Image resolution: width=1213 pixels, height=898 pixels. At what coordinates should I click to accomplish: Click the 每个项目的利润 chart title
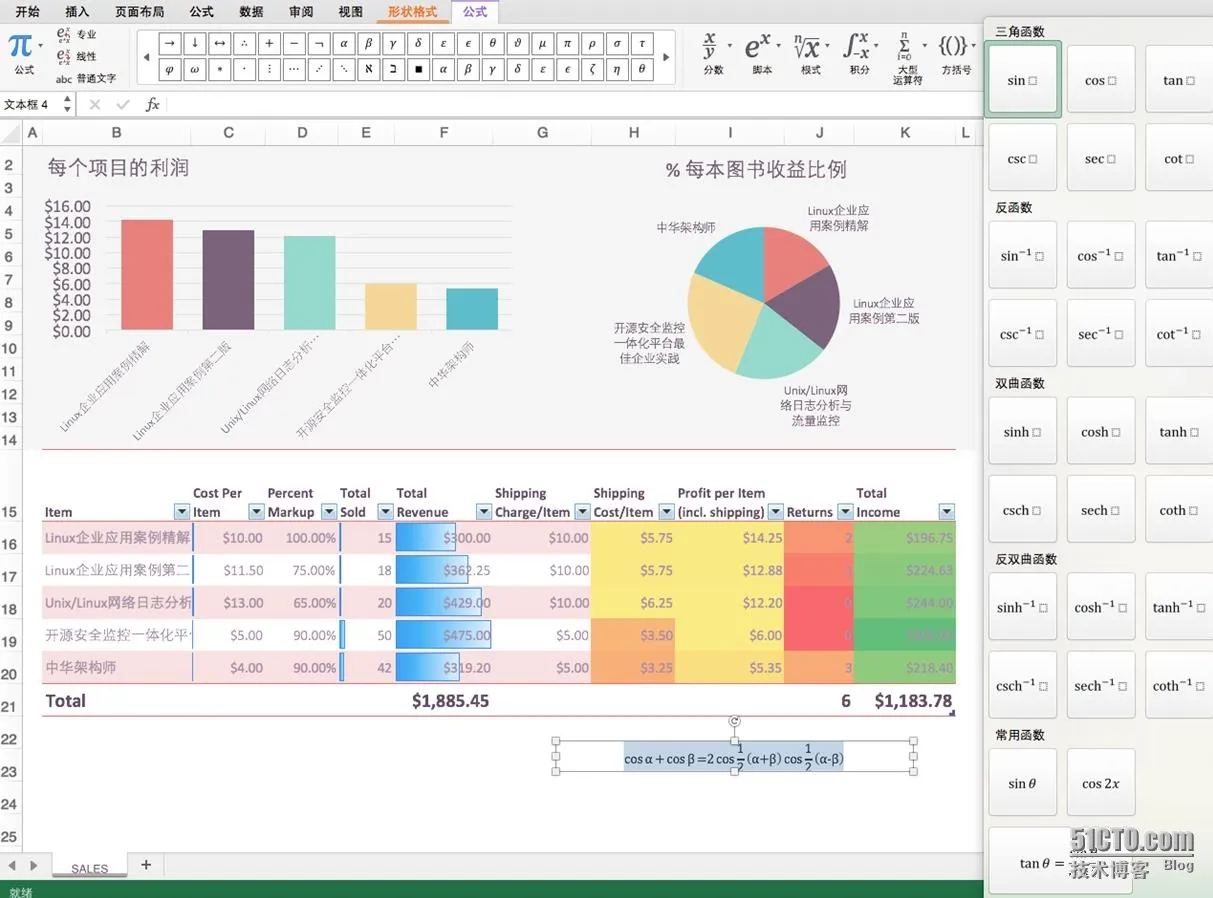pyautogui.click(x=118, y=168)
